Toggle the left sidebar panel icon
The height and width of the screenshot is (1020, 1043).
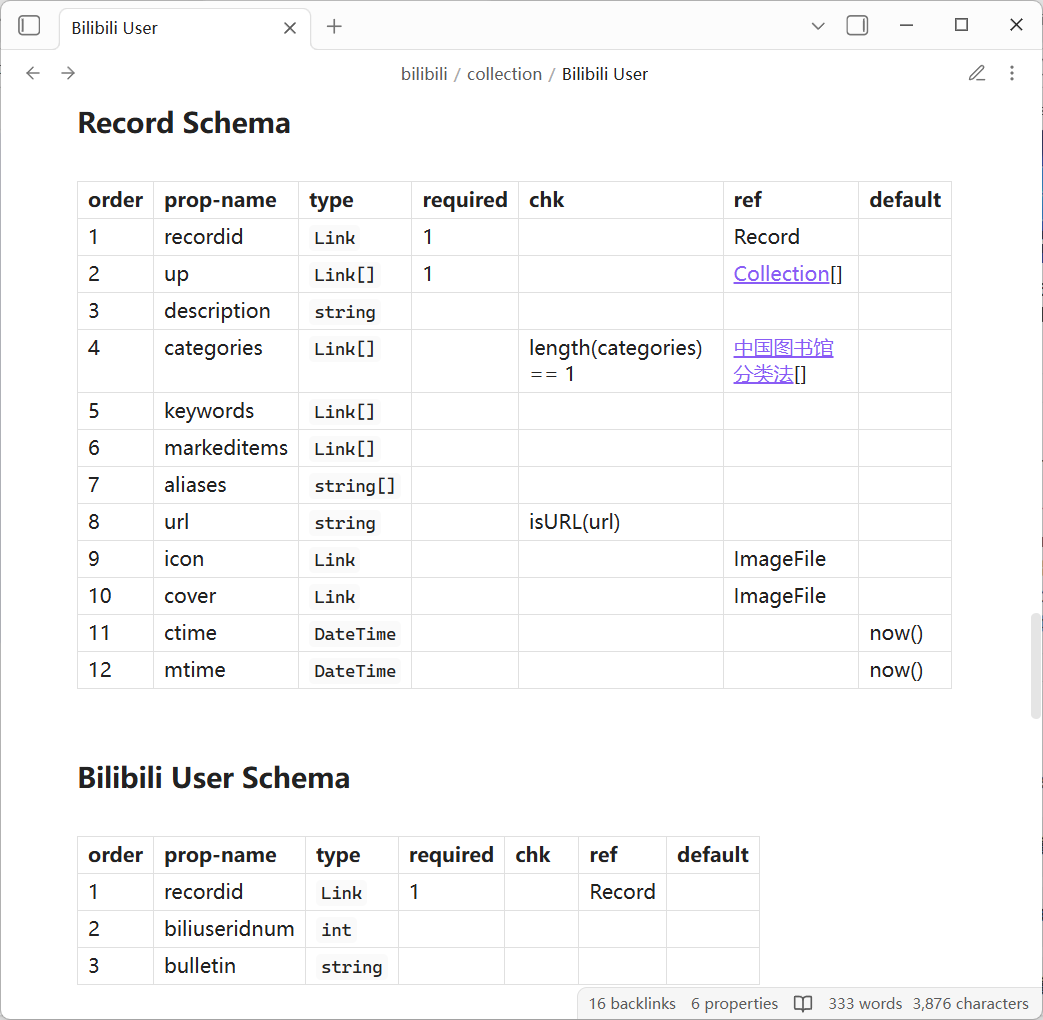point(30,26)
